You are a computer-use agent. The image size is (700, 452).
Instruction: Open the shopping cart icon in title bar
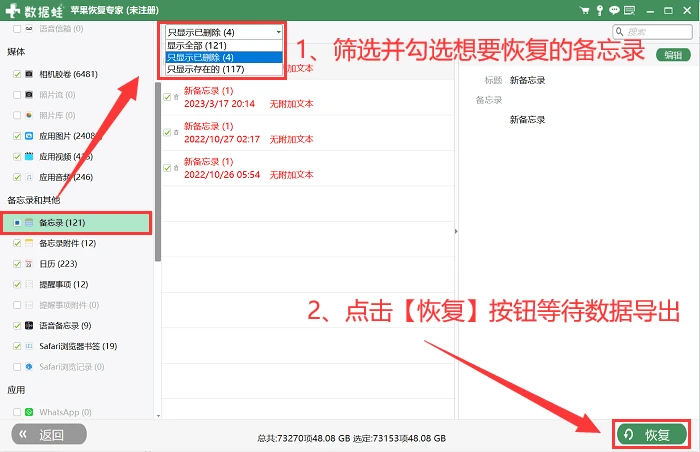click(x=584, y=10)
